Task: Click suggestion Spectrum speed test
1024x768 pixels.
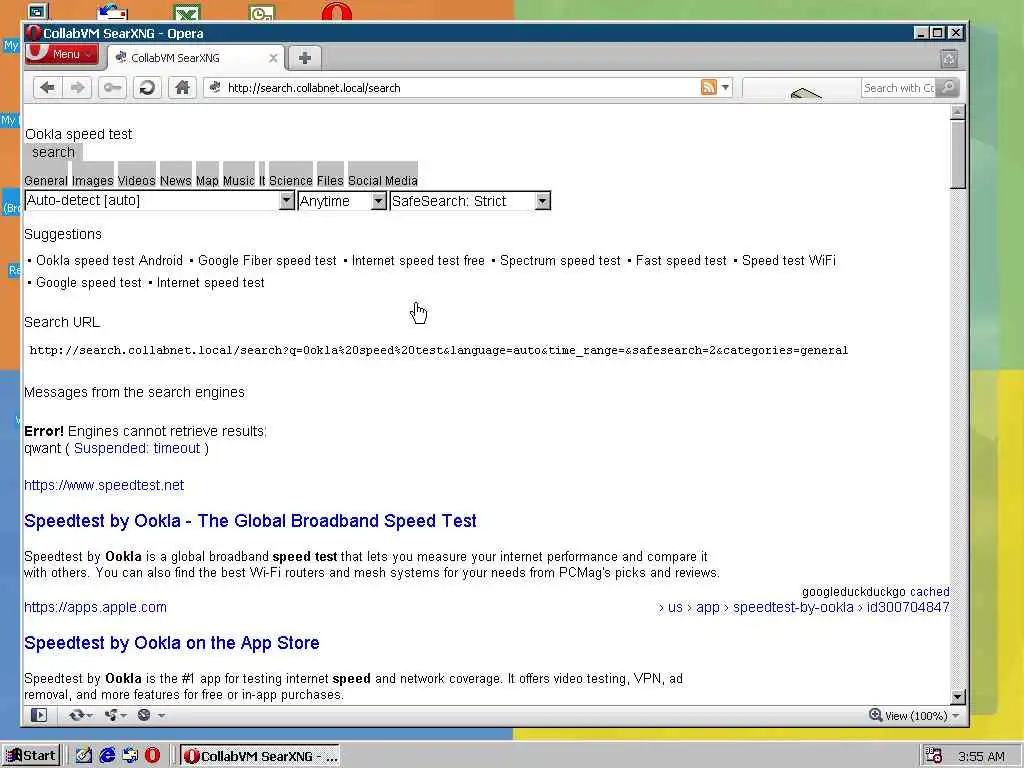Action: [x=560, y=261]
